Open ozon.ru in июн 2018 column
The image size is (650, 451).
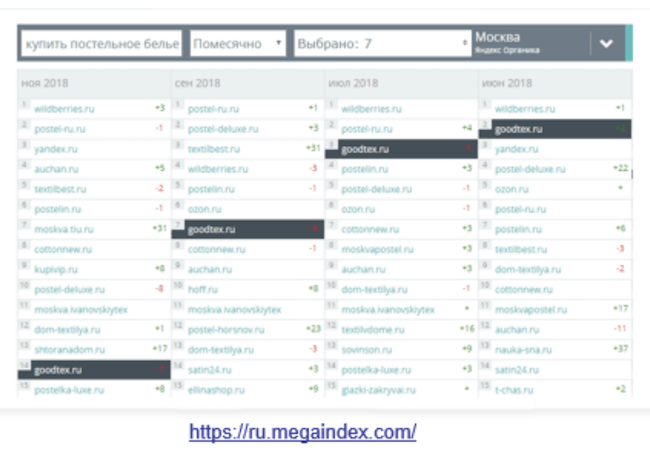[512, 189]
